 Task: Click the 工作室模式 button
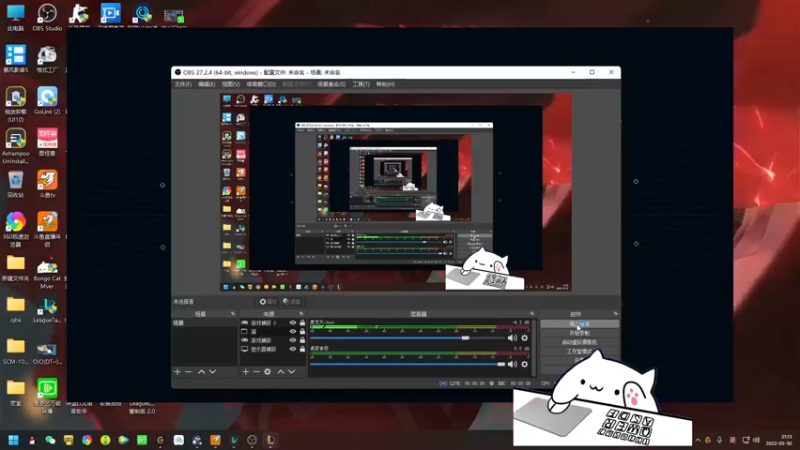[580, 351]
